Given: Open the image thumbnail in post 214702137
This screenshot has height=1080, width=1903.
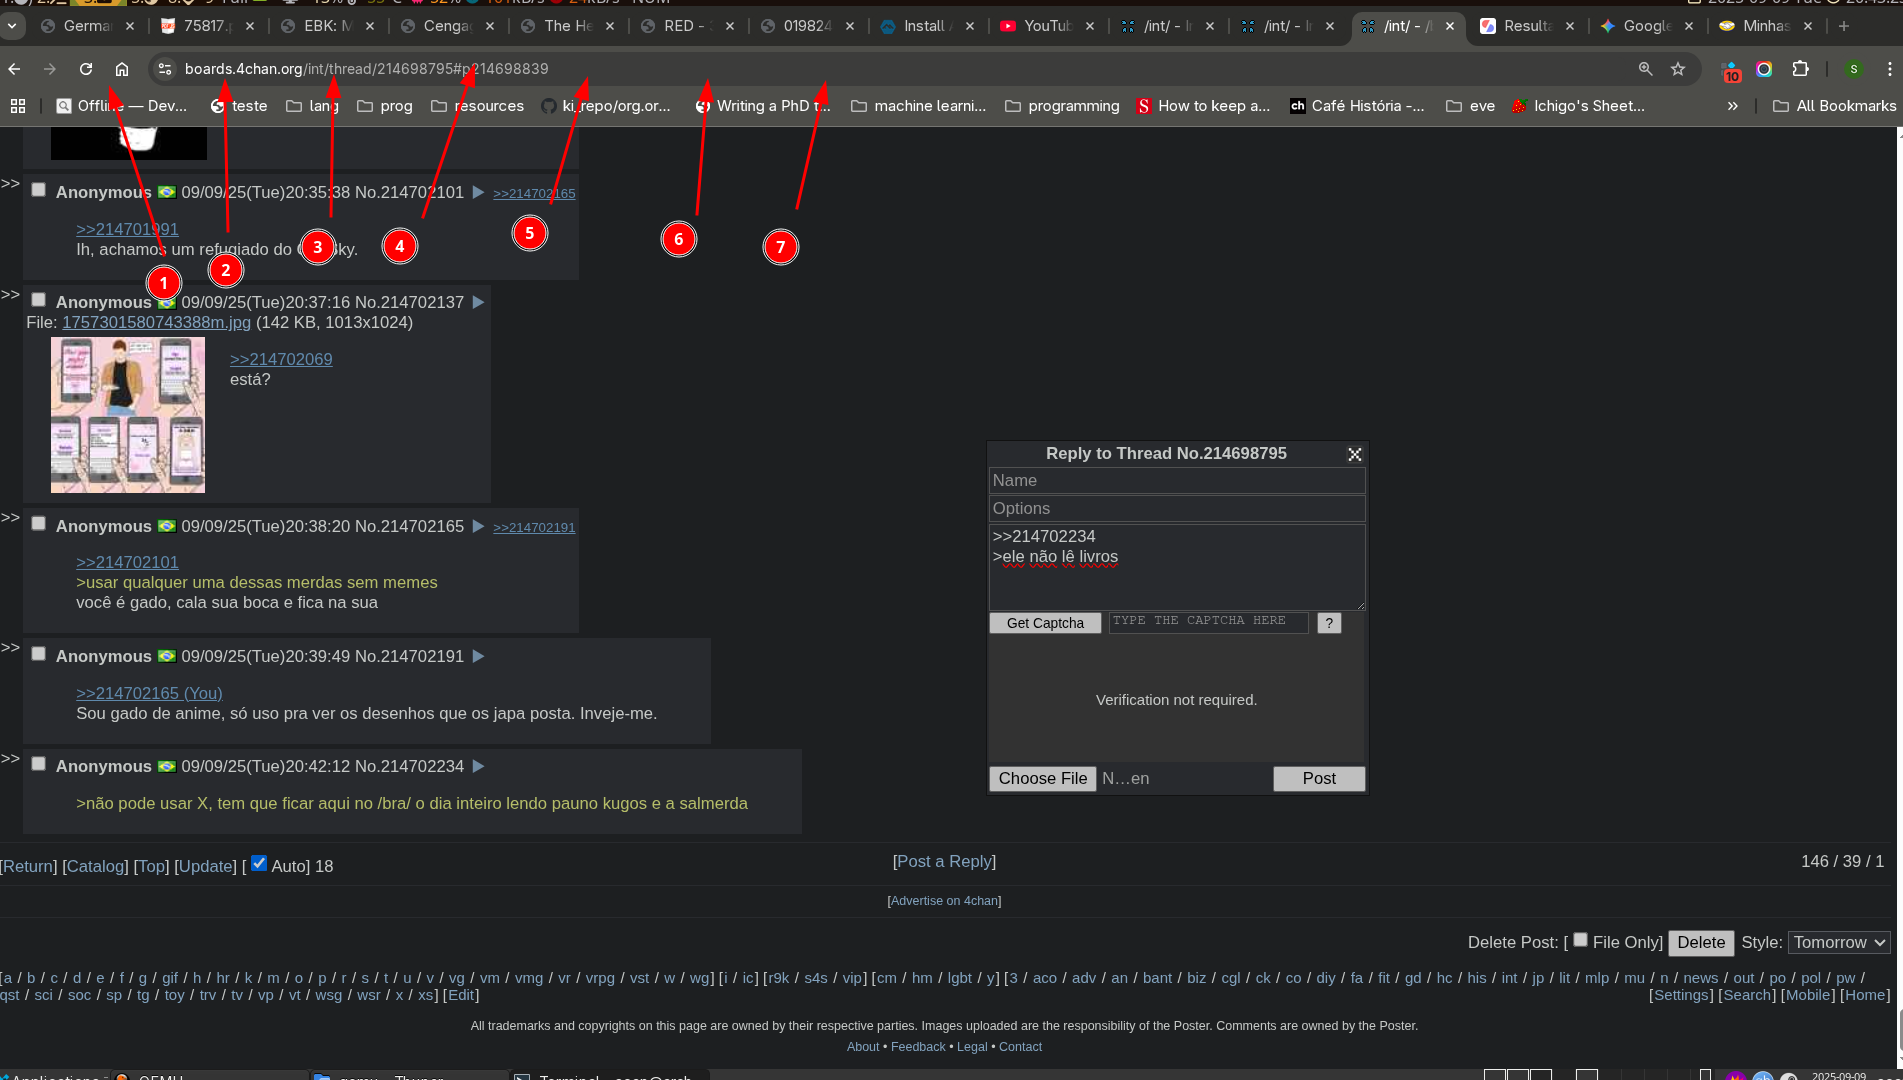Looking at the screenshot, I should click(128, 415).
